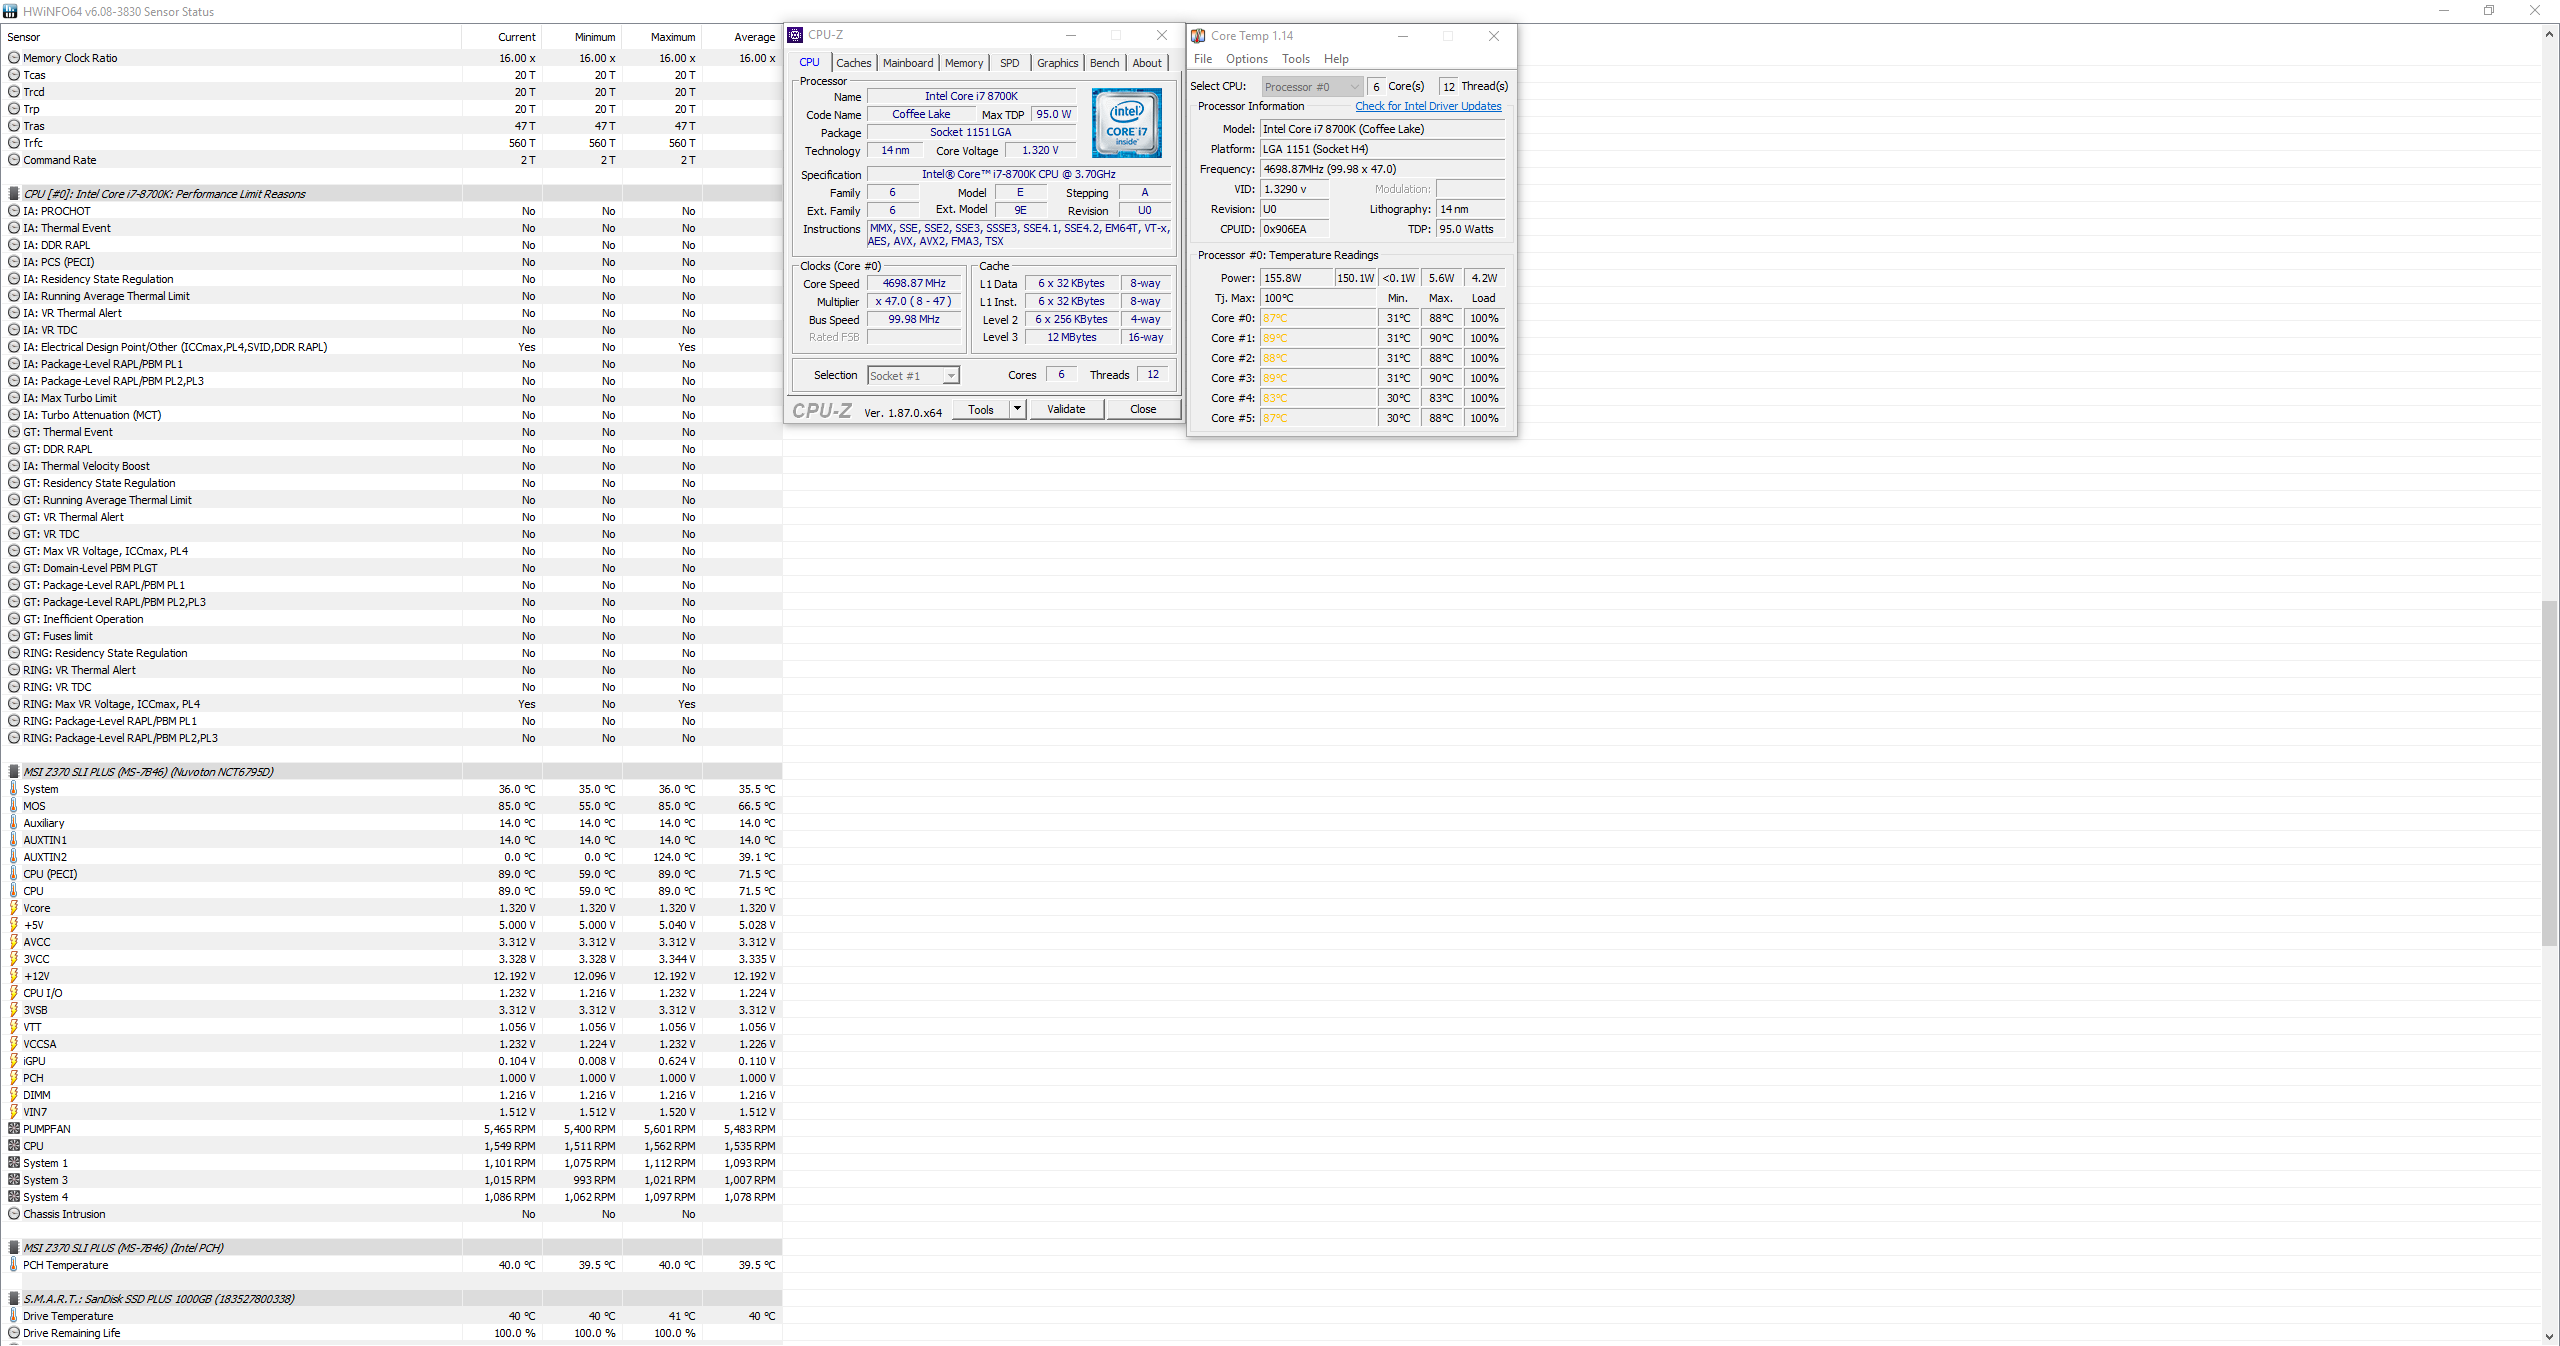Click the Intel Core i7 logo in CPU-Z
Screen dimensions: 2560x1346
[x=1126, y=123]
